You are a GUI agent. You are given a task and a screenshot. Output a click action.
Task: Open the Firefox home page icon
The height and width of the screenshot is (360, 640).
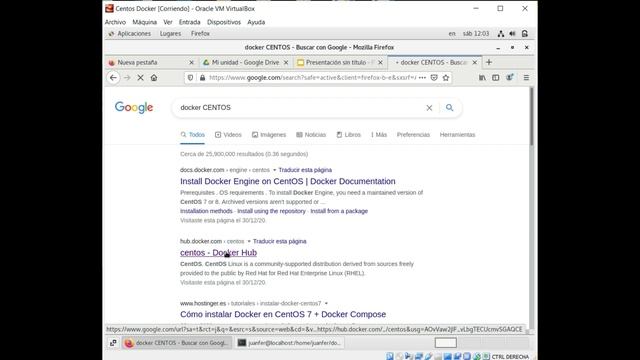(x=154, y=78)
